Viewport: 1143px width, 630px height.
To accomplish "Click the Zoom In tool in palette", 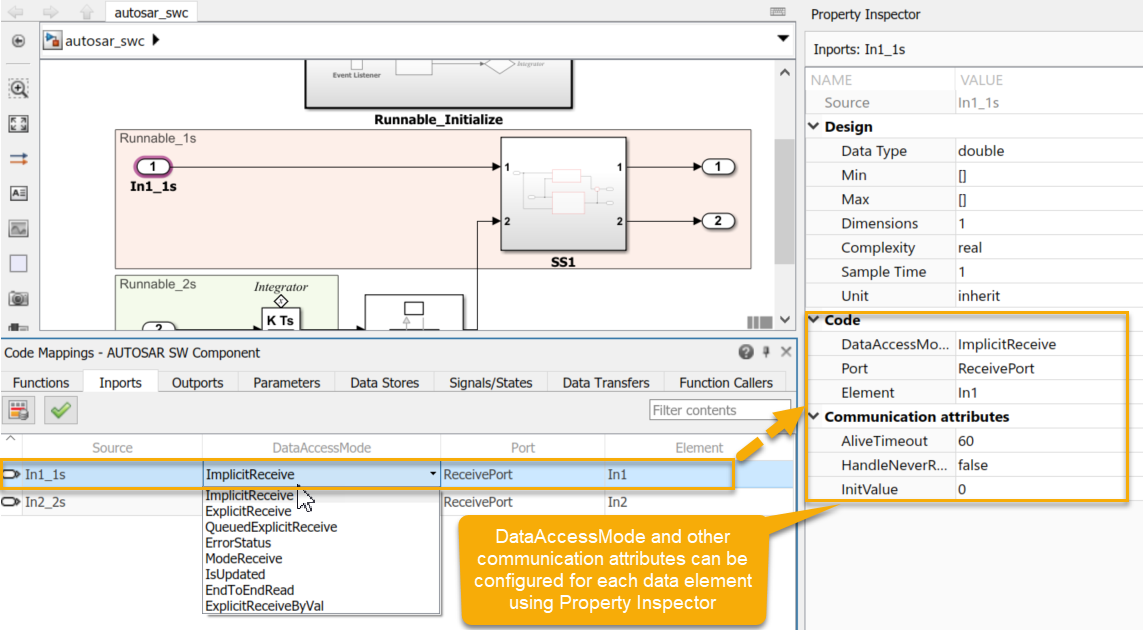I will (x=18, y=89).
